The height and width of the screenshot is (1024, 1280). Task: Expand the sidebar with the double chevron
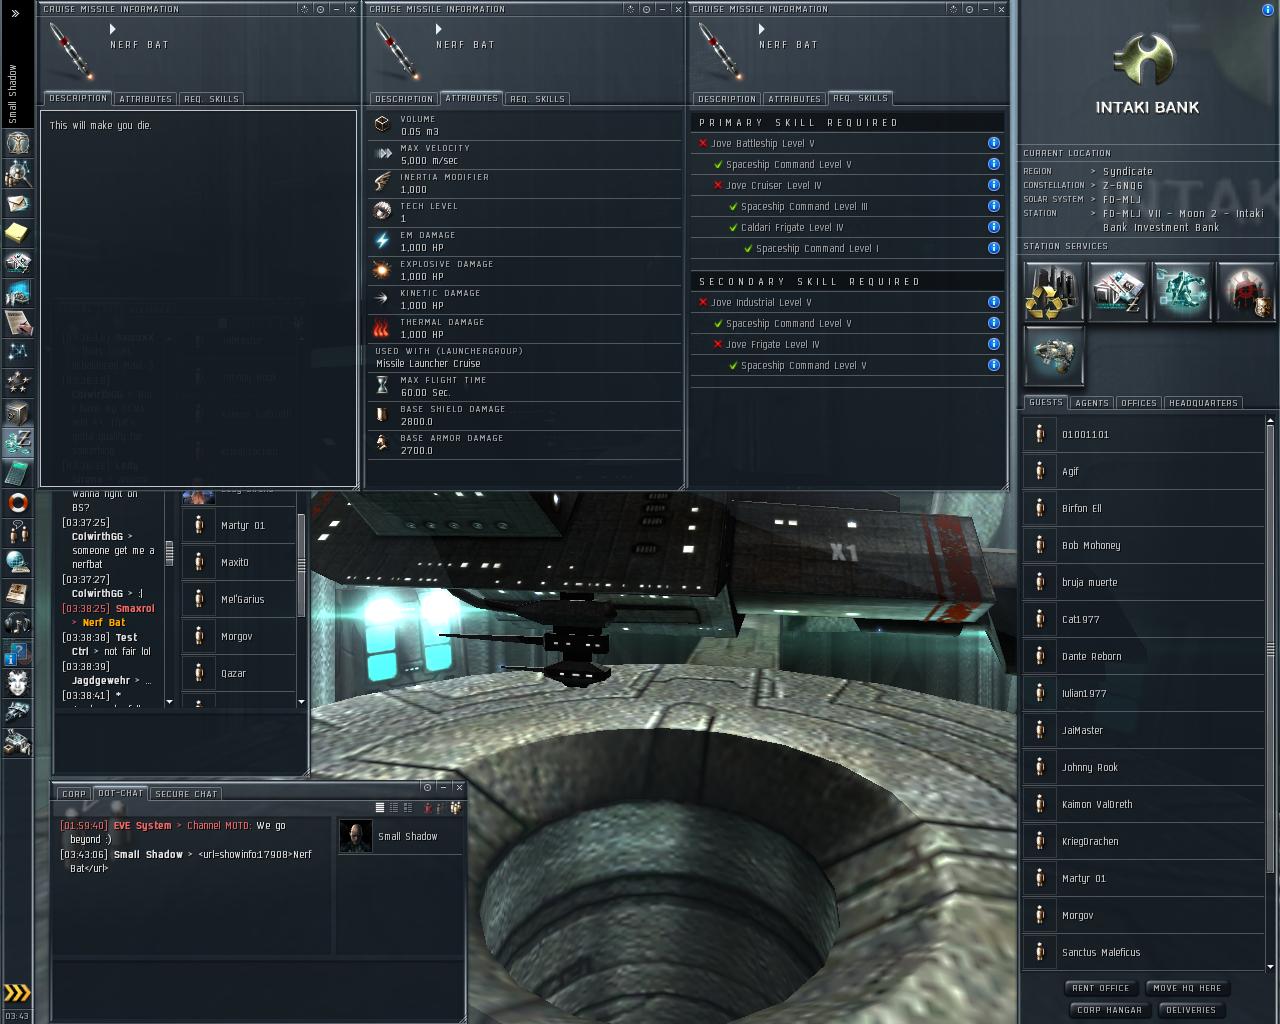pos(15,13)
